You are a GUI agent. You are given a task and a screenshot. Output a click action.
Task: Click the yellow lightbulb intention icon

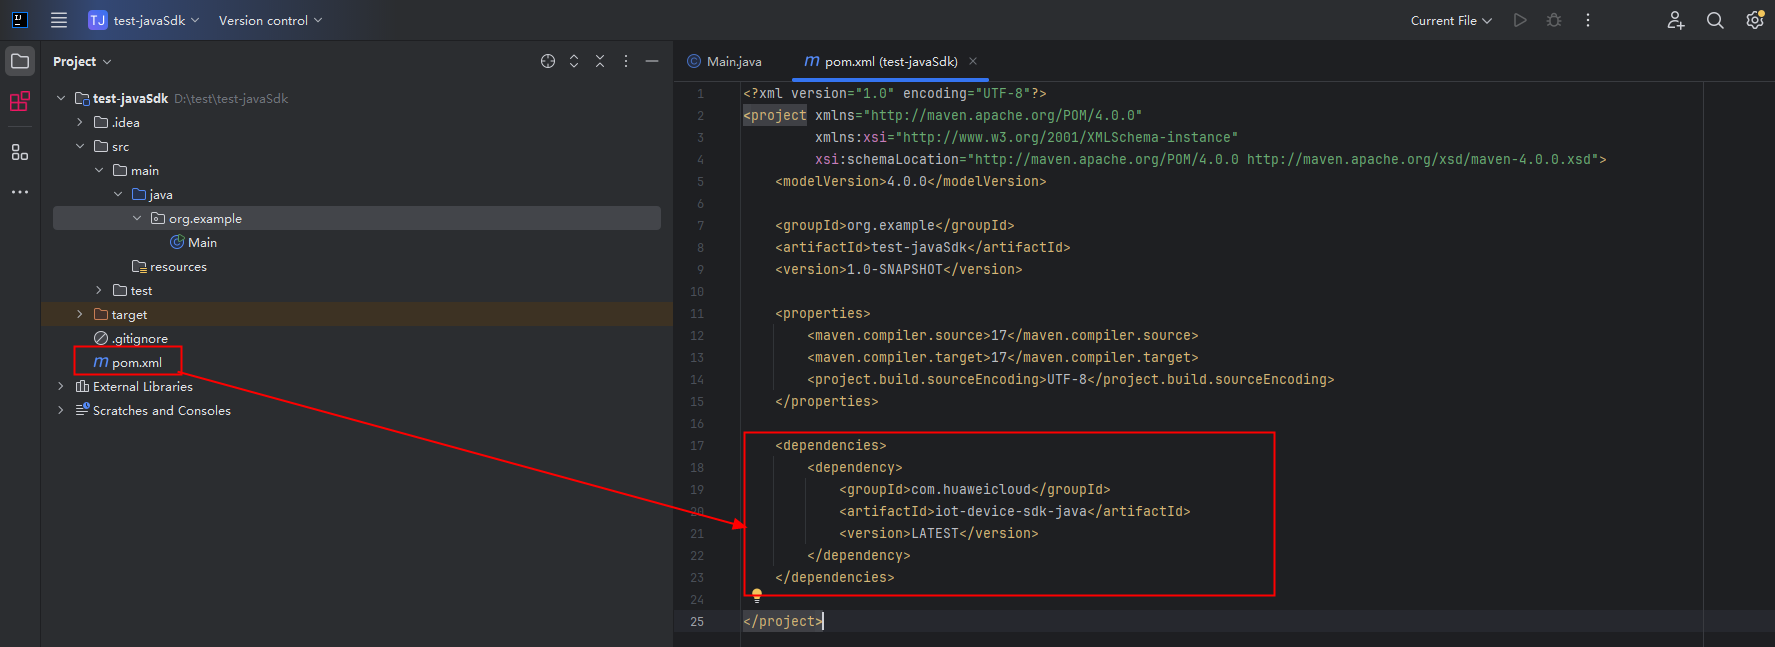tap(757, 595)
